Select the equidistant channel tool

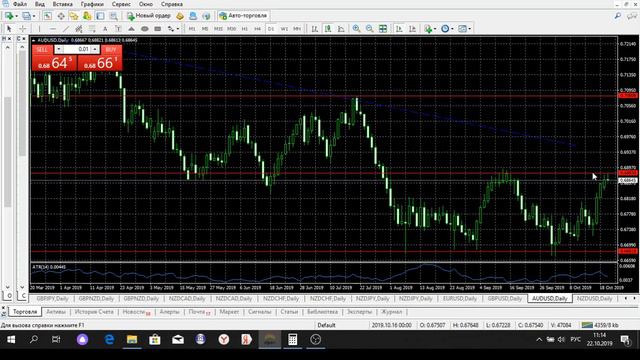pos(79,29)
